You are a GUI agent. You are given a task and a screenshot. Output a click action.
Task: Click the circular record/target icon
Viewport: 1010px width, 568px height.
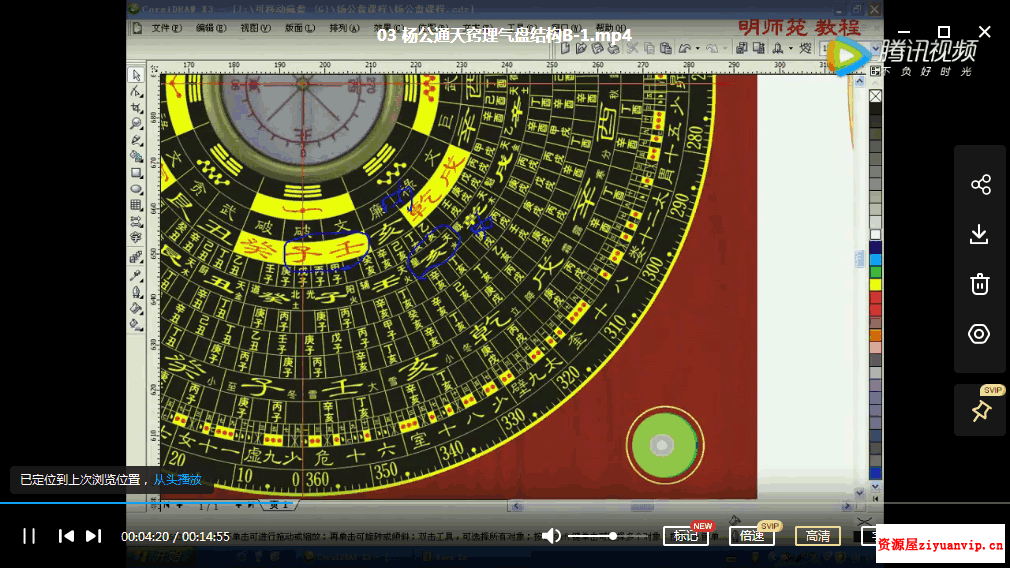click(x=979, y=334)
